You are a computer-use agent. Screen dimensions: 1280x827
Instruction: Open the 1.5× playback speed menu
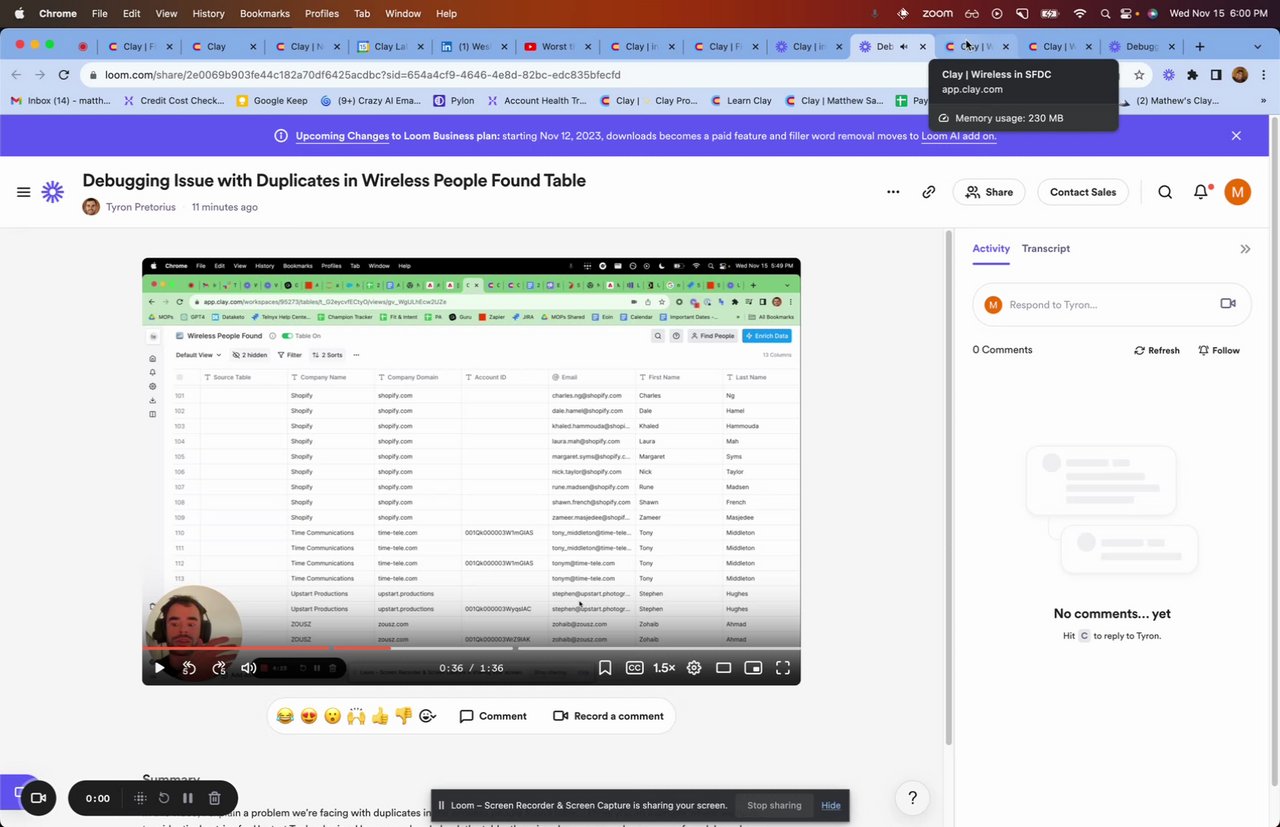click(x=664, y=668)
